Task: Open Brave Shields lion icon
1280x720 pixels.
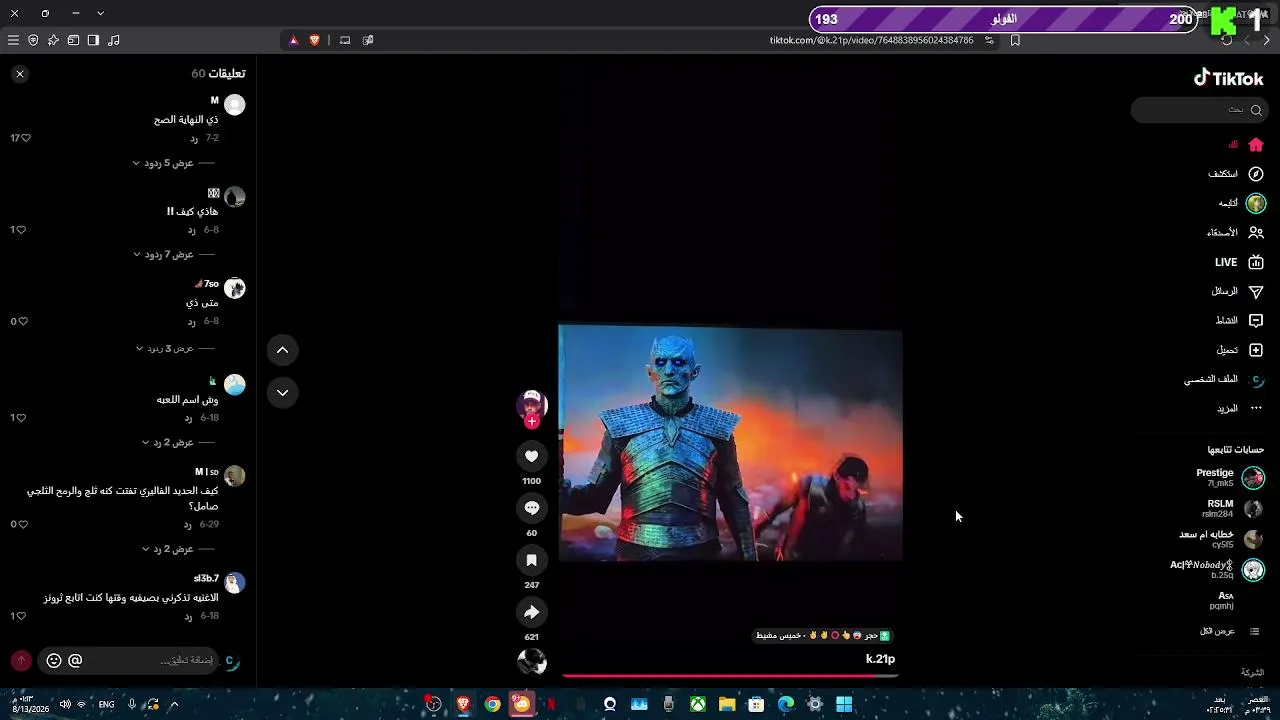Action: (x=315, y=40)
